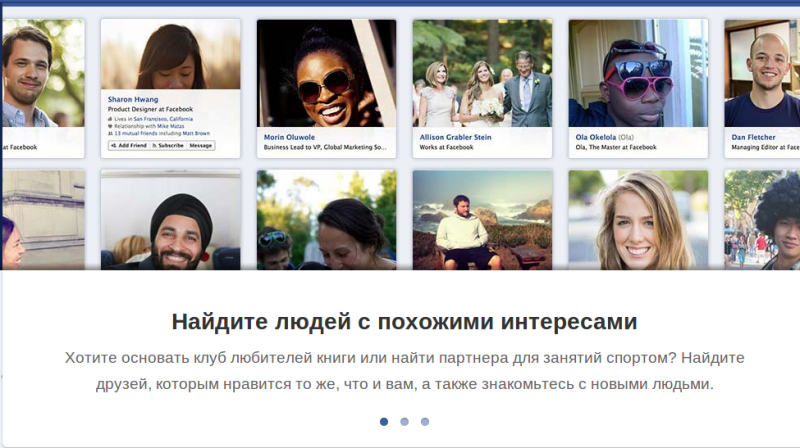Image resolution: width=800 pixels, height=448 pixels.
Task: Click the 'Product Designer at Facebook' text
Action: 151,109
